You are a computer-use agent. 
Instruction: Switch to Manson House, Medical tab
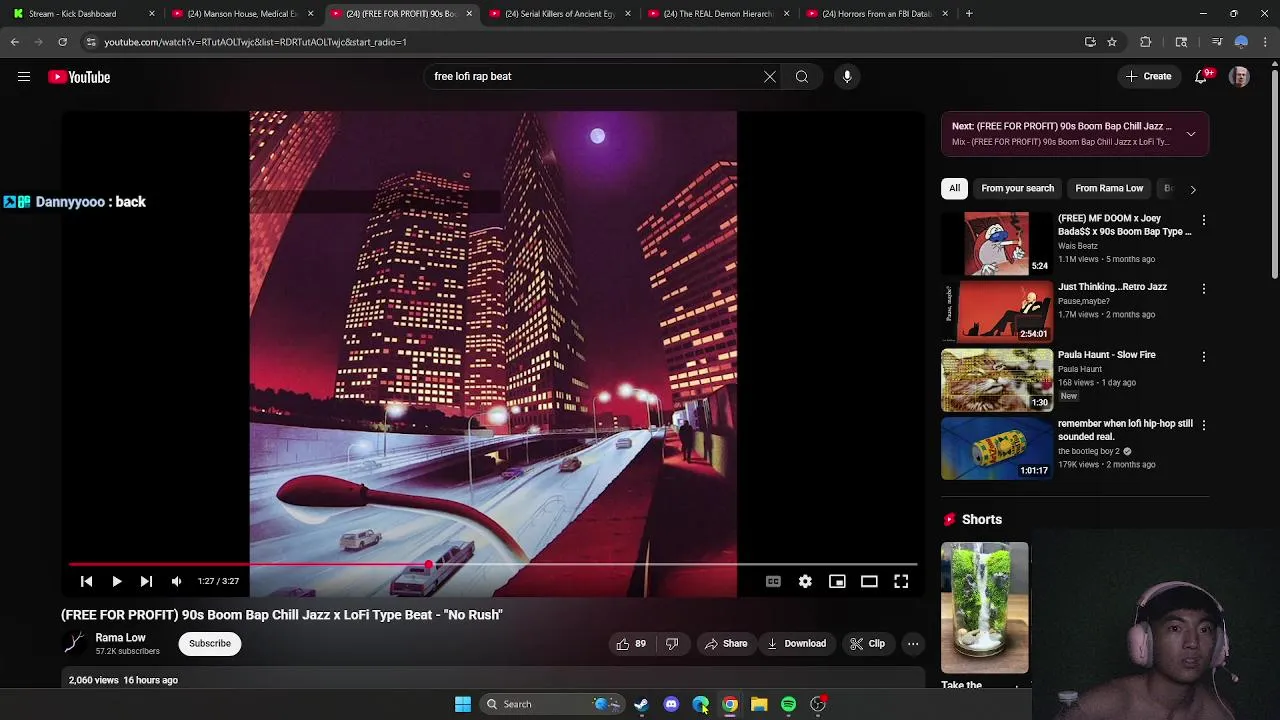[x=242, y=14]
